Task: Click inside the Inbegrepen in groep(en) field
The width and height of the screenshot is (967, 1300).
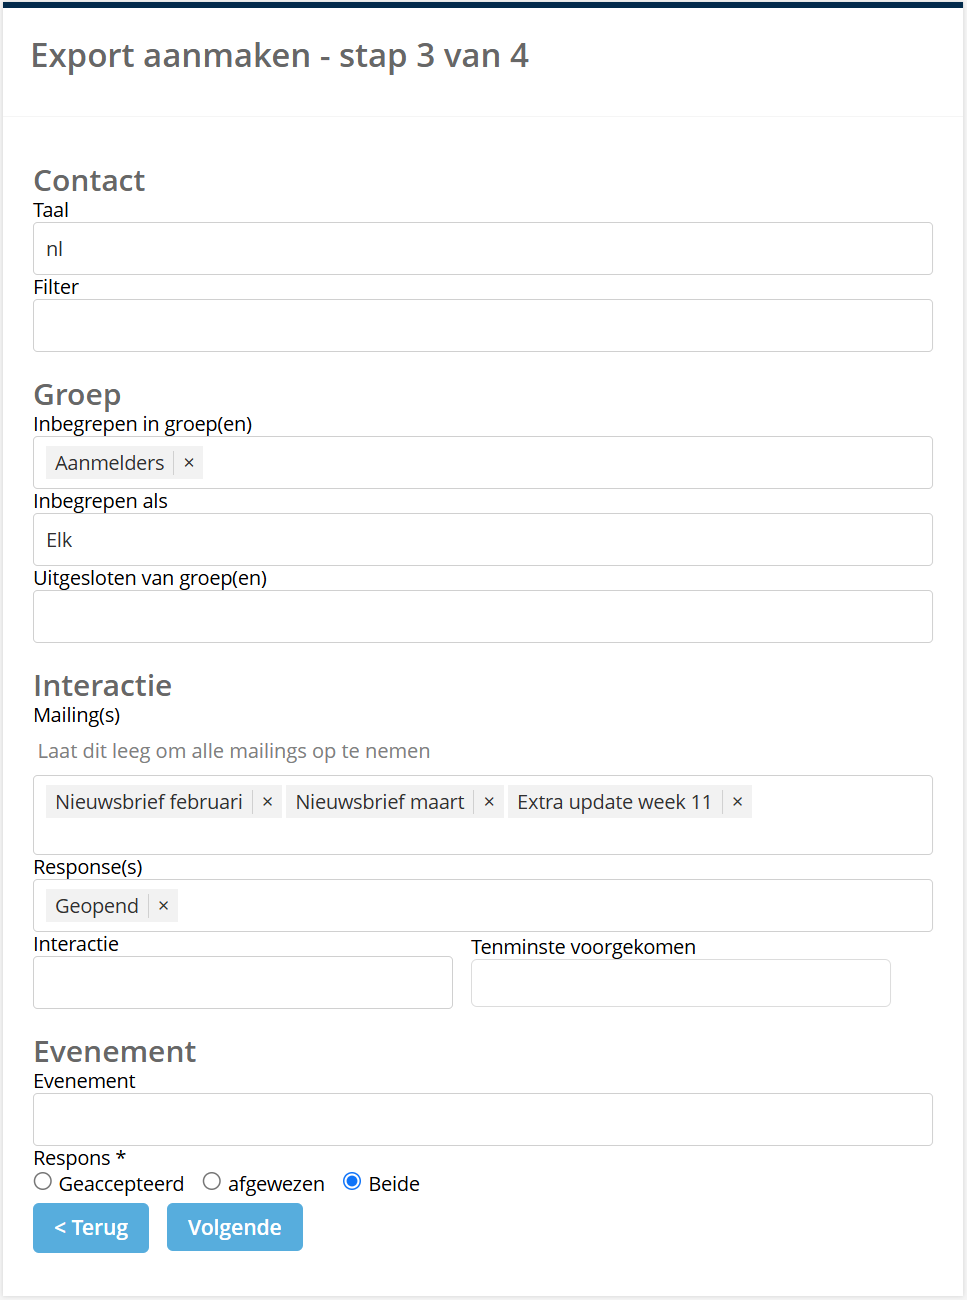Action: pos(560,463)
